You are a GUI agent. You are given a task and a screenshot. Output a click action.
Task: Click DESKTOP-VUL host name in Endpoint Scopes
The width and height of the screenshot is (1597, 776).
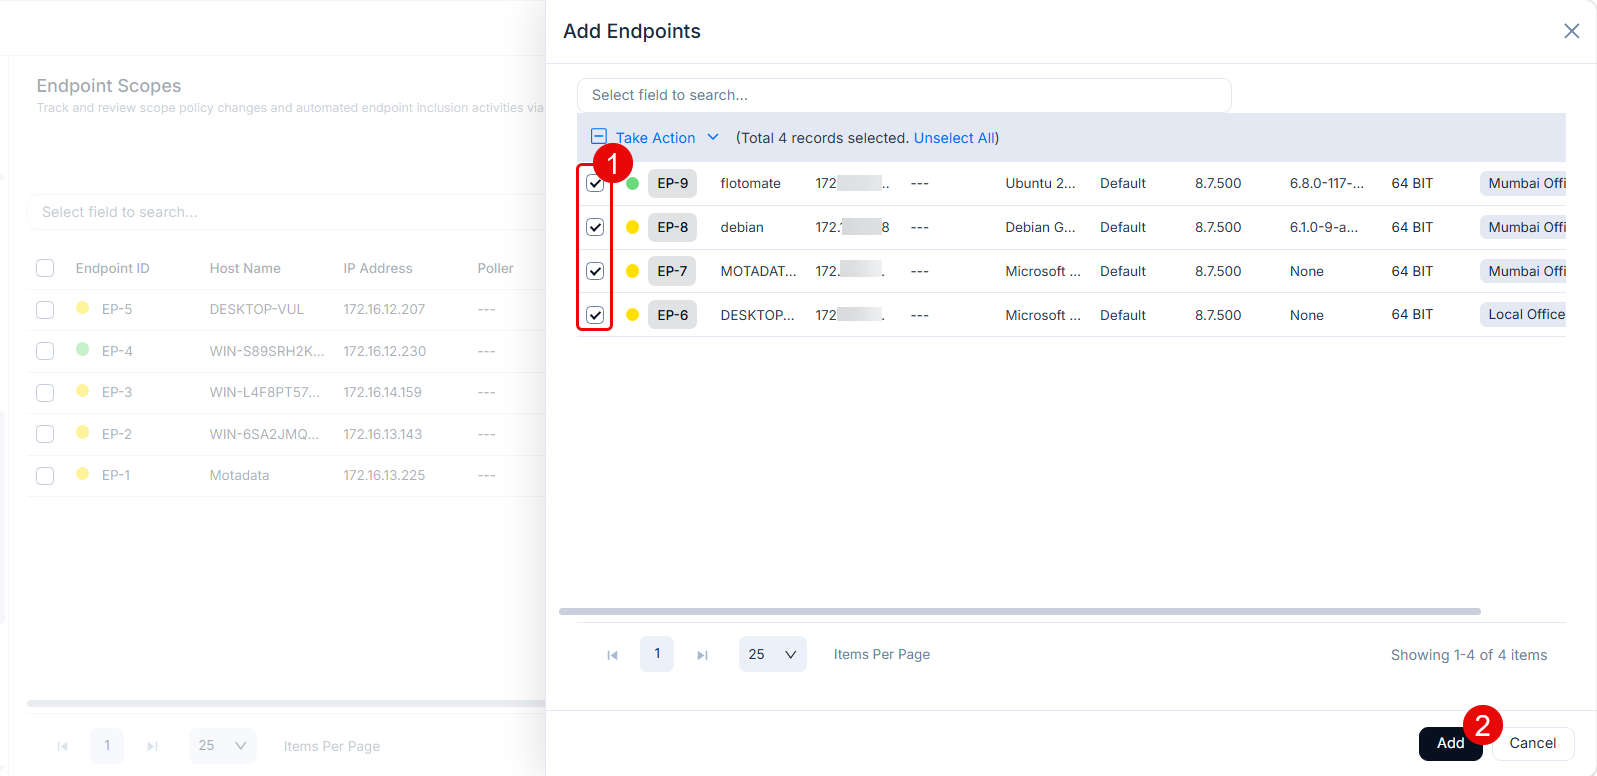click(257, 309)
